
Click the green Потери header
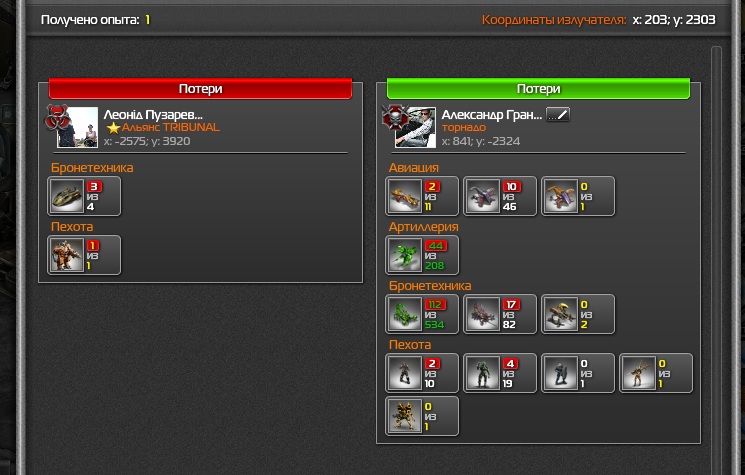pyautogui.click(x=538, y=89)
